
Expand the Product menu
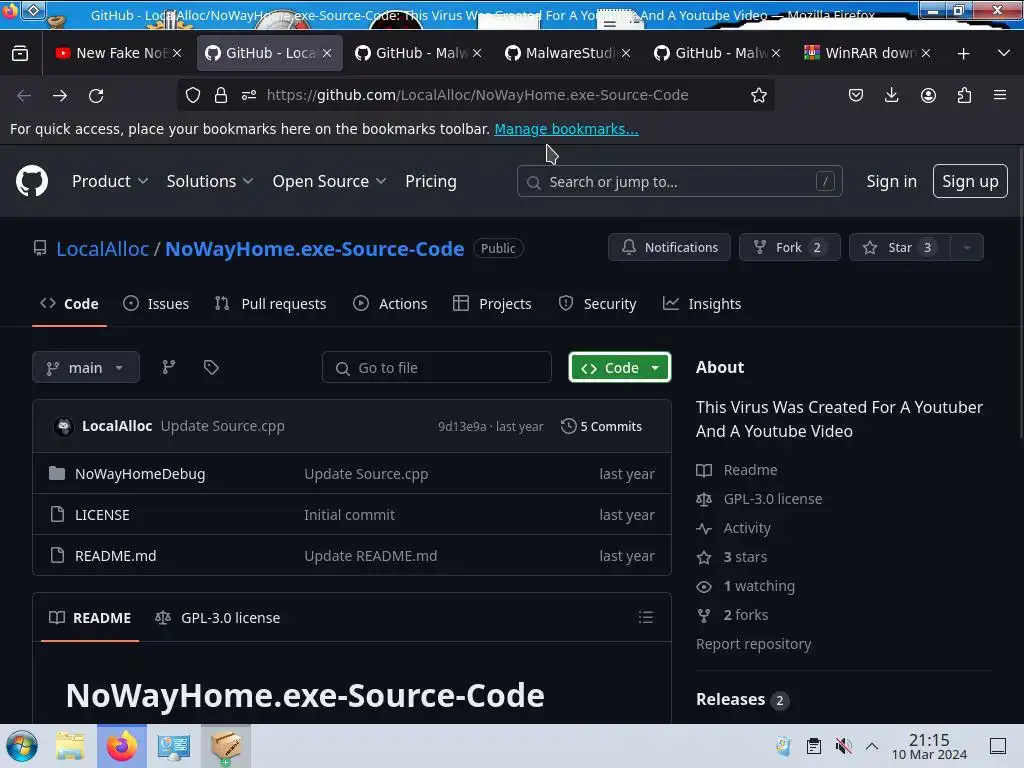[110, 181]
